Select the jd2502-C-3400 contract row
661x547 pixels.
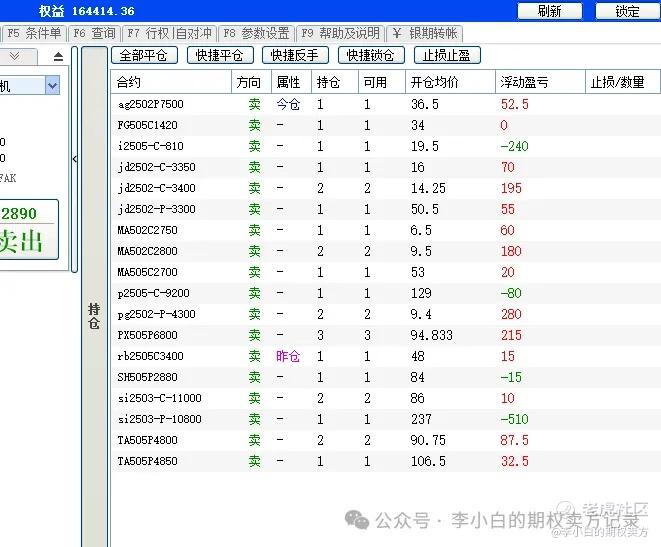(x=385, y=188)
